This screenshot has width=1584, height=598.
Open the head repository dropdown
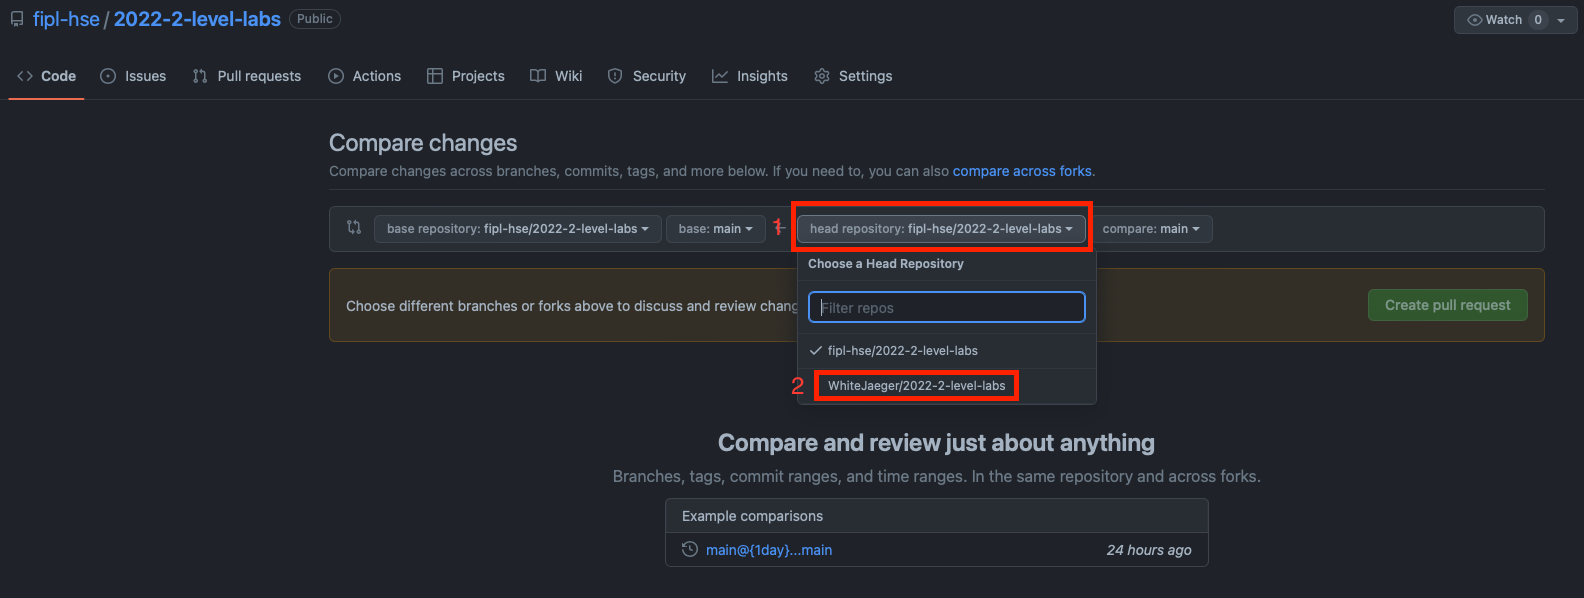click(x=941, y=229)
